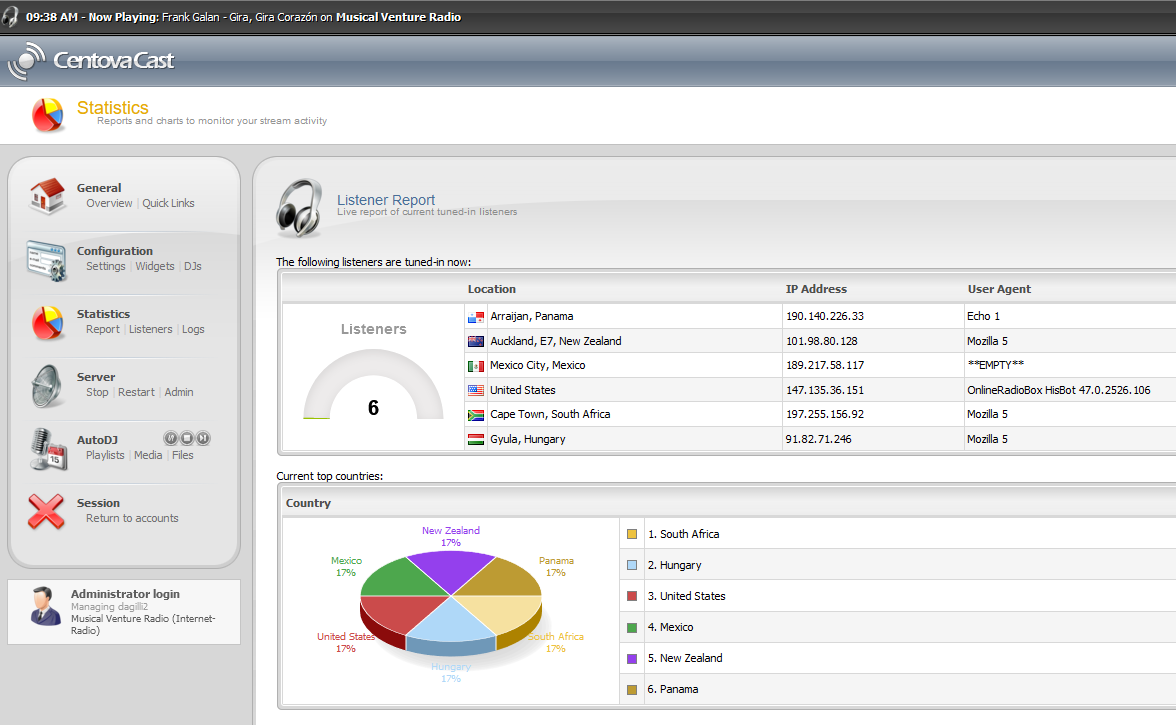Image resolution: width=1176 pixels, height=725 pixels.
Task: Open Listeners under Statistics
Action: (151, 330)
